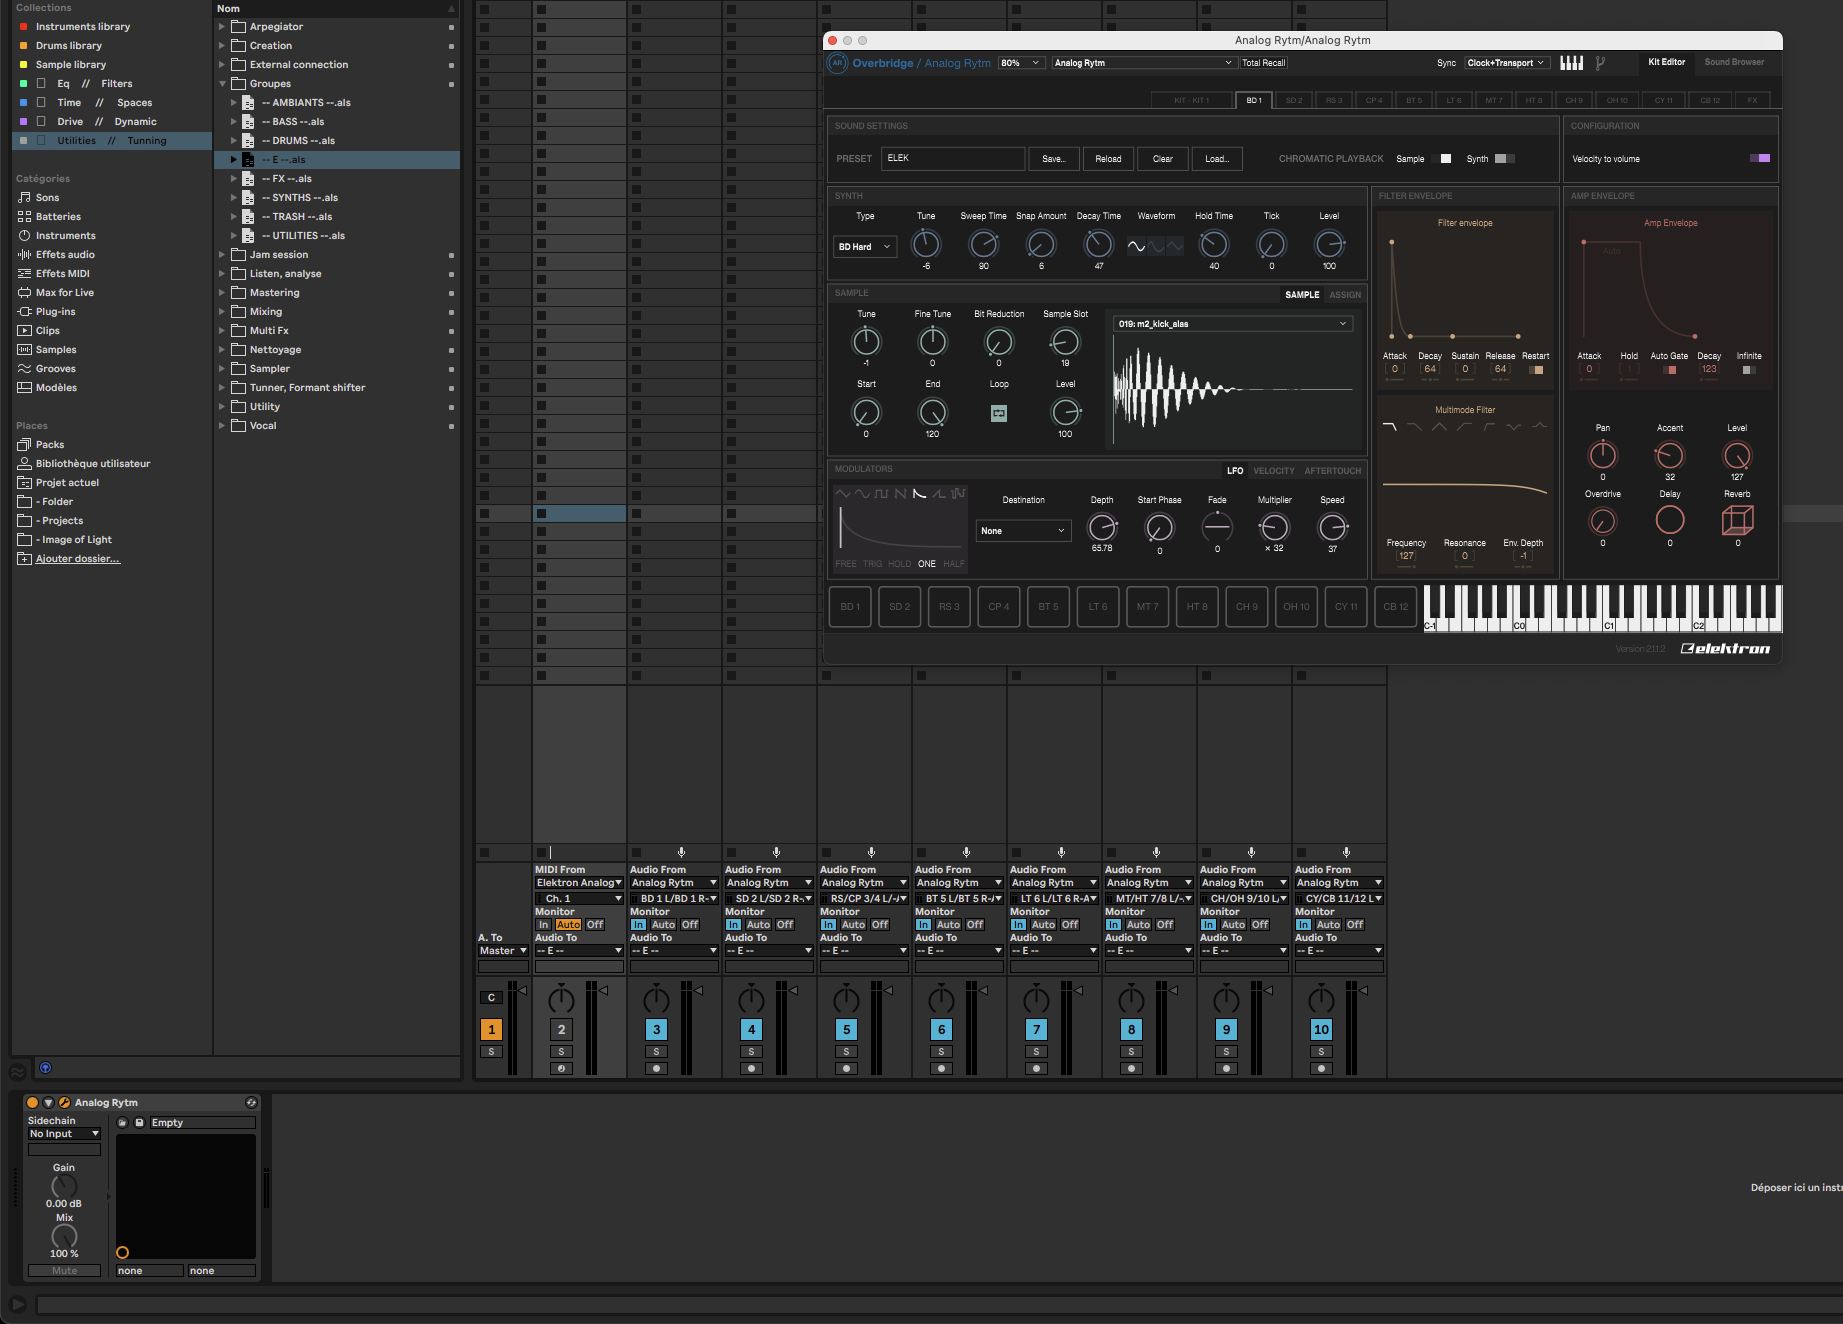The image size is (1843, 1324).
Task: Switch to the SD 2 track tab
Action: click(x=1293, y=100)
